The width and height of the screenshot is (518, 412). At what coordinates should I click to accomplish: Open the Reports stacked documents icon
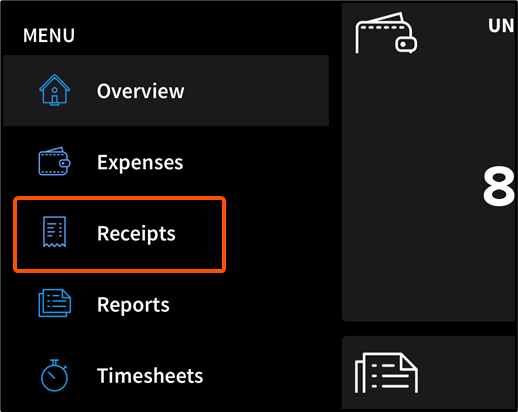(x=55, y=303)
